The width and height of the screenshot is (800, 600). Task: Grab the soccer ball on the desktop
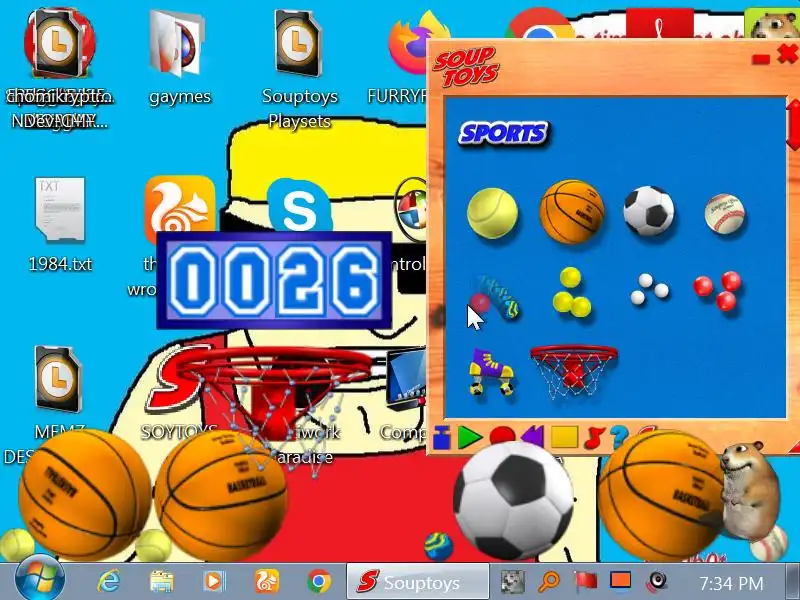513,502
